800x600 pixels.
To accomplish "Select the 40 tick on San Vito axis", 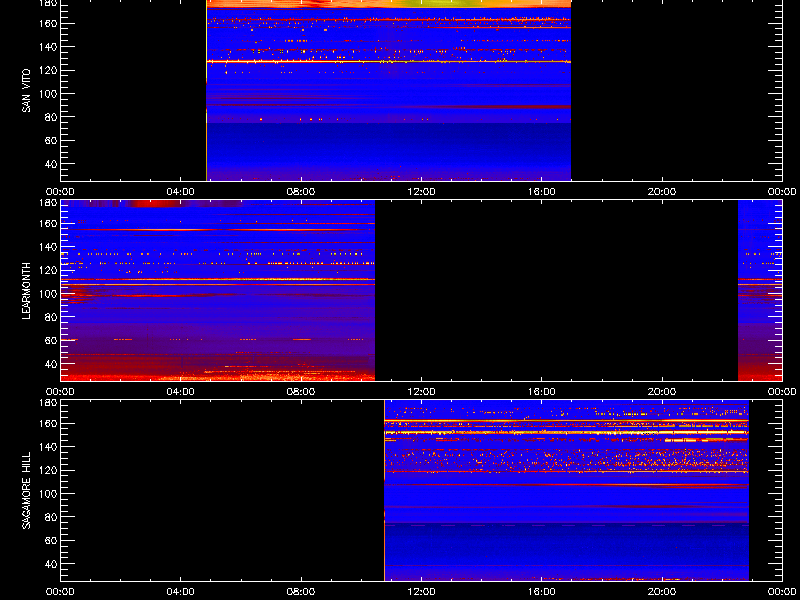I will [52, 164].
